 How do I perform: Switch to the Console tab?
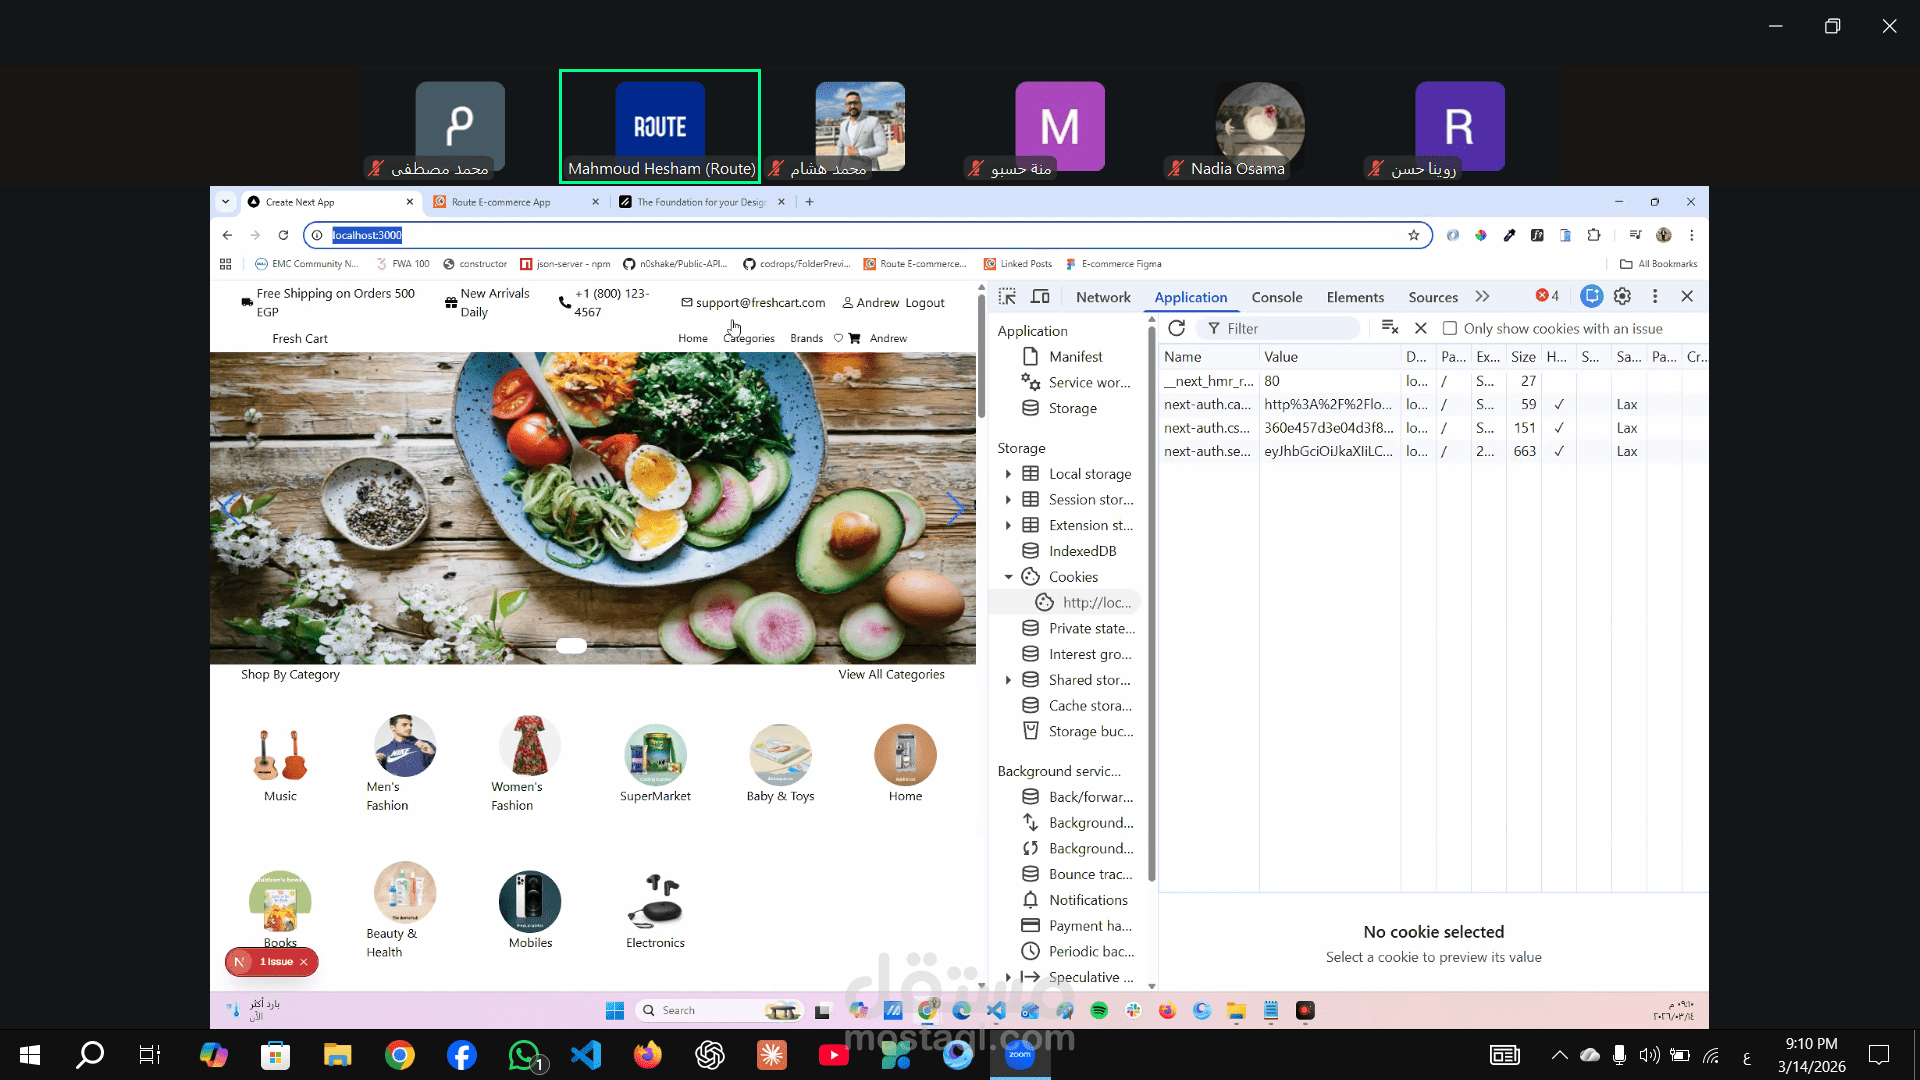(1276, 298)
